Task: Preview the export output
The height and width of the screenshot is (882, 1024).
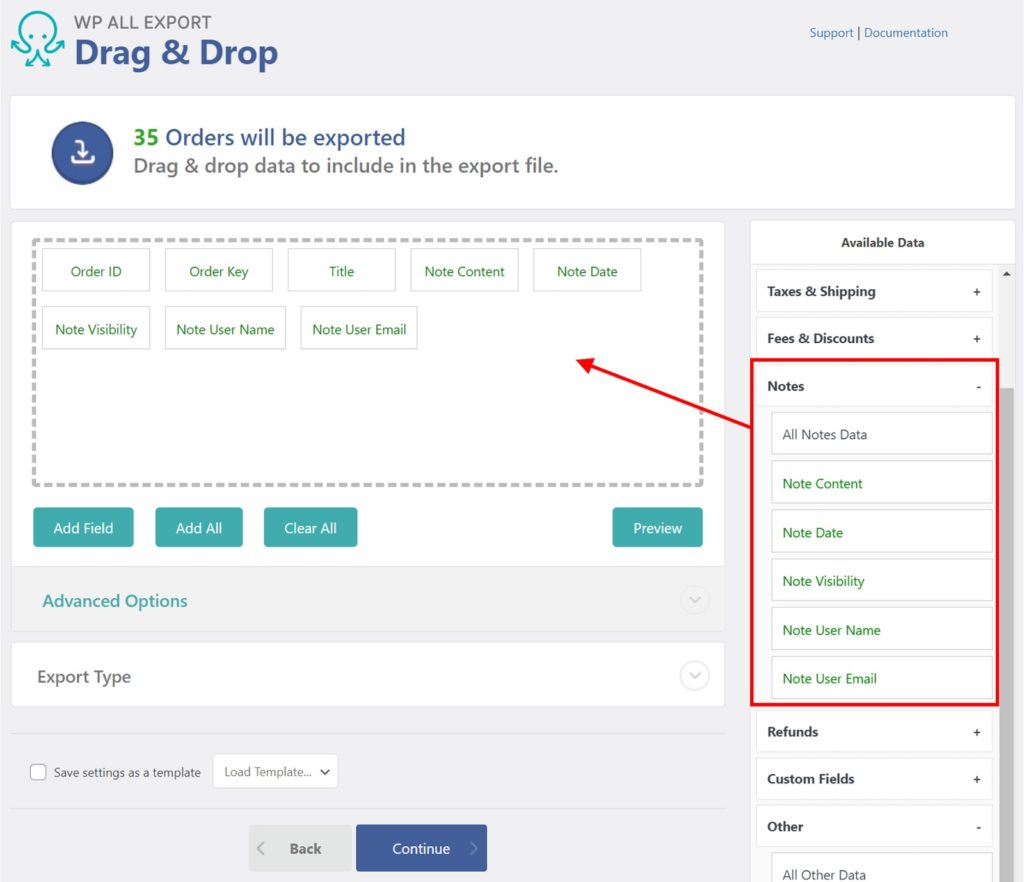Action: [x=657, y=527]
